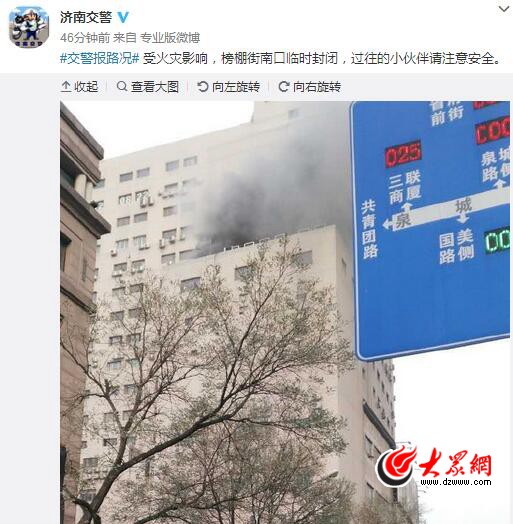
Task: Visit the 济南交警 username link
Action: coord(86,17)
